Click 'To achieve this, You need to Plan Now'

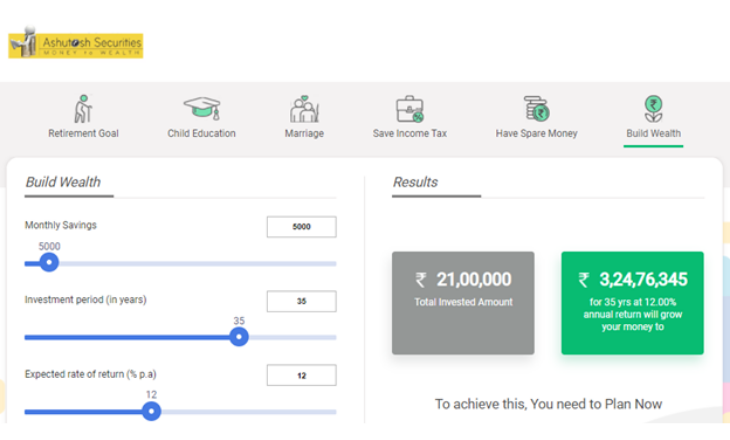click(x=548, y=404)
